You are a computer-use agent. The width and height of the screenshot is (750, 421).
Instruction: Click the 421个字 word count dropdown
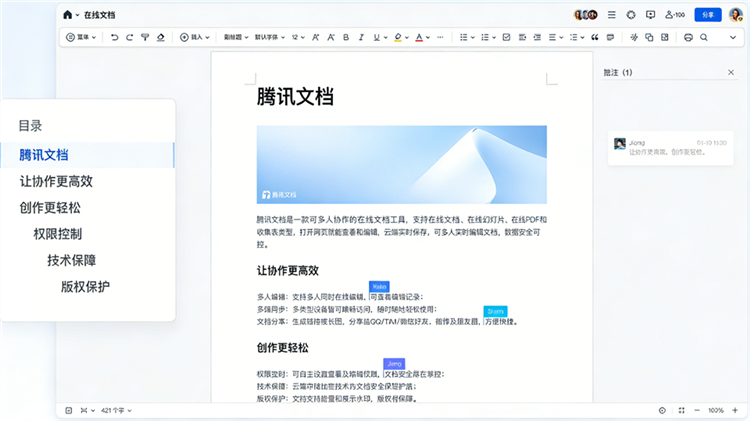click(x=116, y=410)
